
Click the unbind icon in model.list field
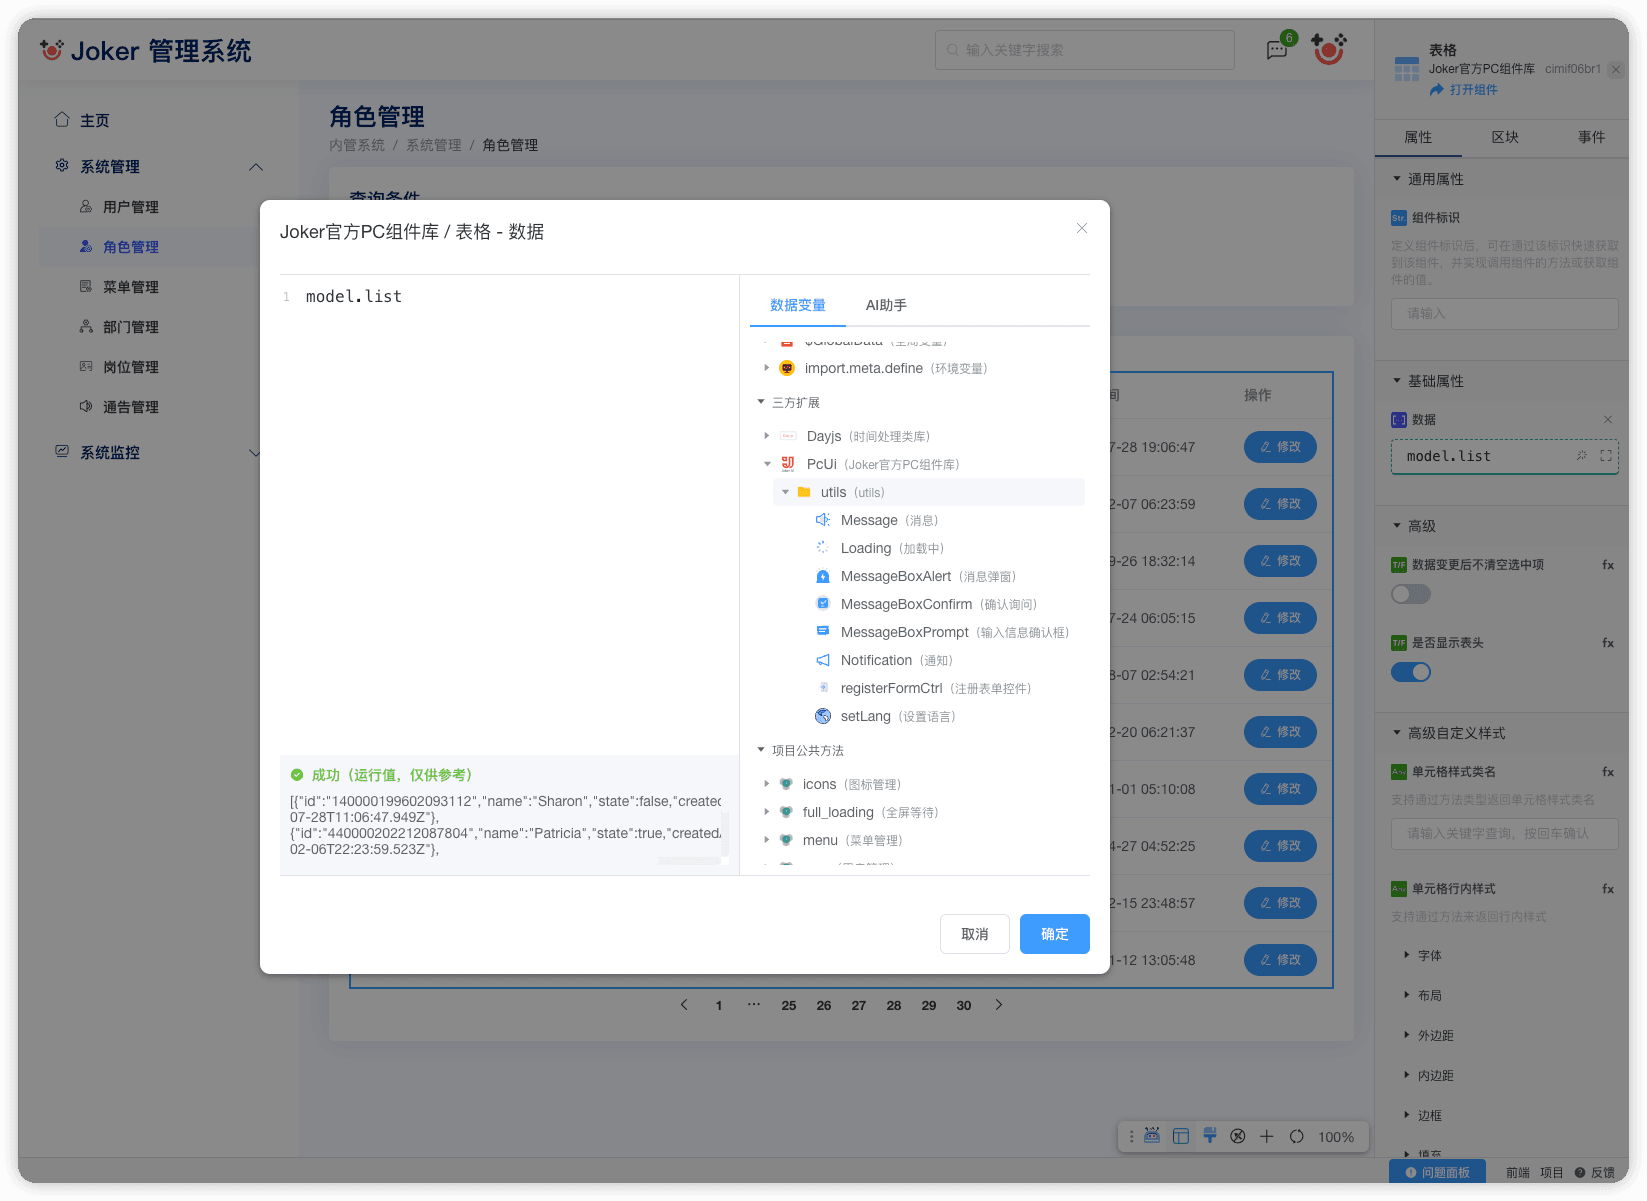click(1582, 455)
